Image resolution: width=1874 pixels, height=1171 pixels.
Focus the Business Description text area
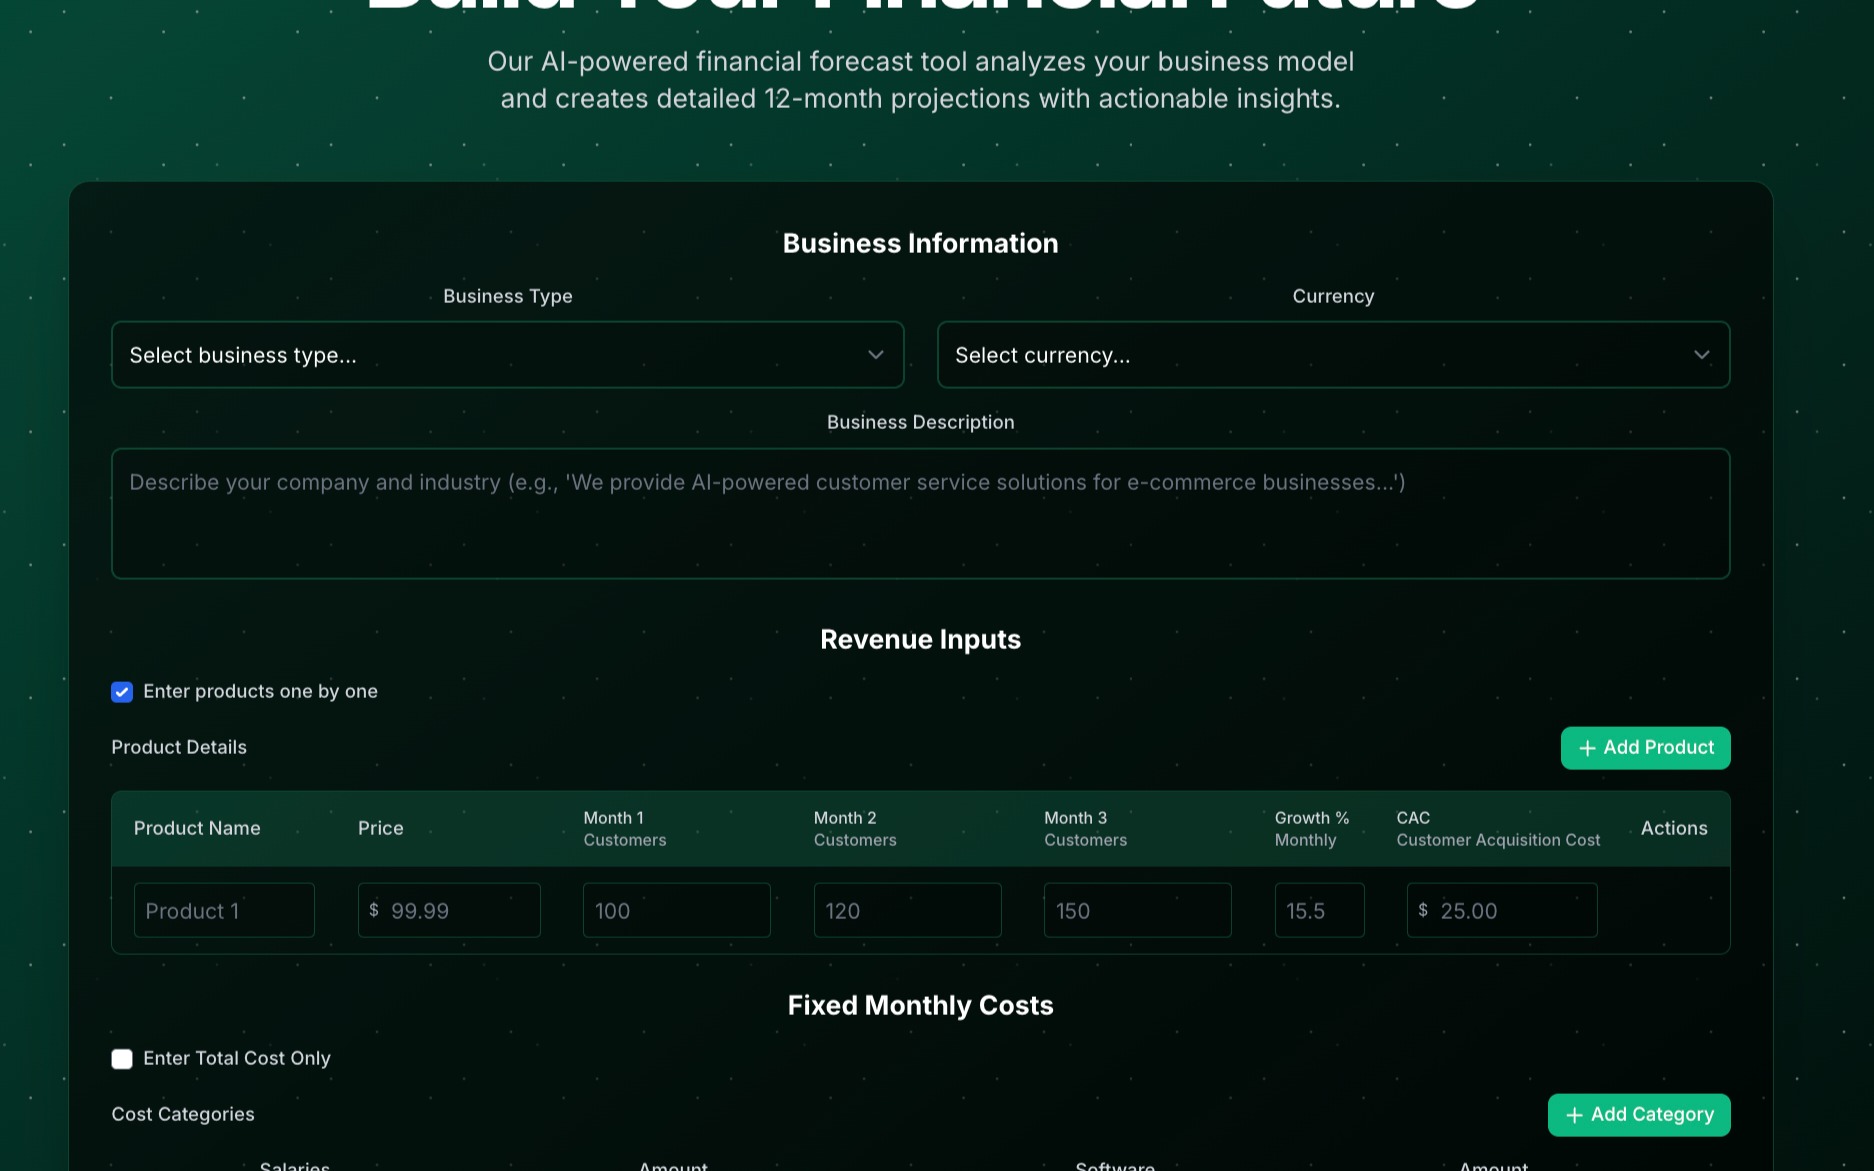920,513
